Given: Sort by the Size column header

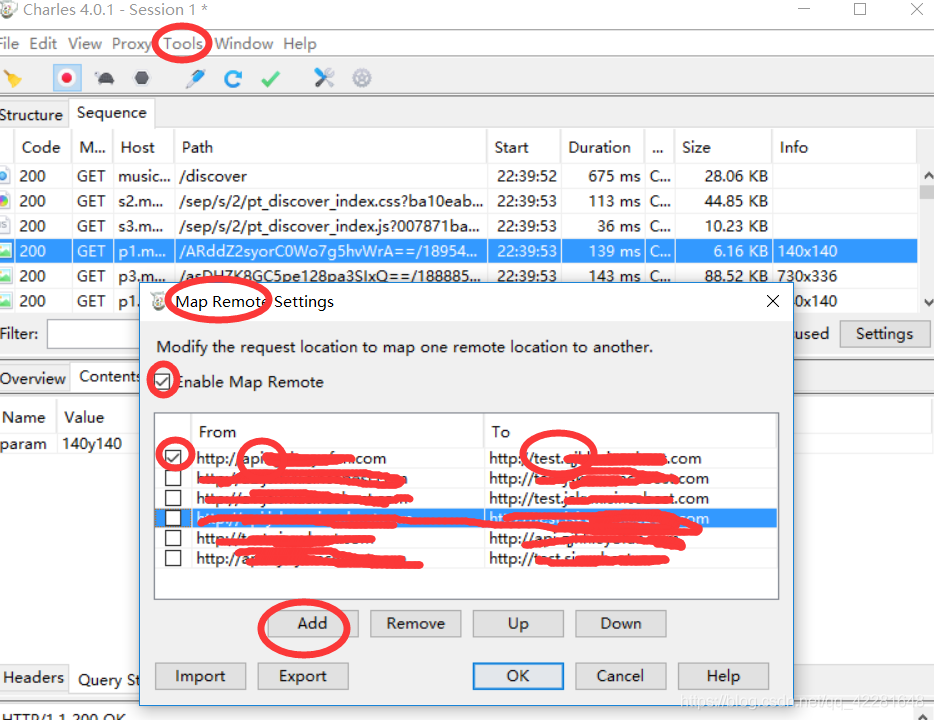Looking at the screenshot, I should [723, 147].
